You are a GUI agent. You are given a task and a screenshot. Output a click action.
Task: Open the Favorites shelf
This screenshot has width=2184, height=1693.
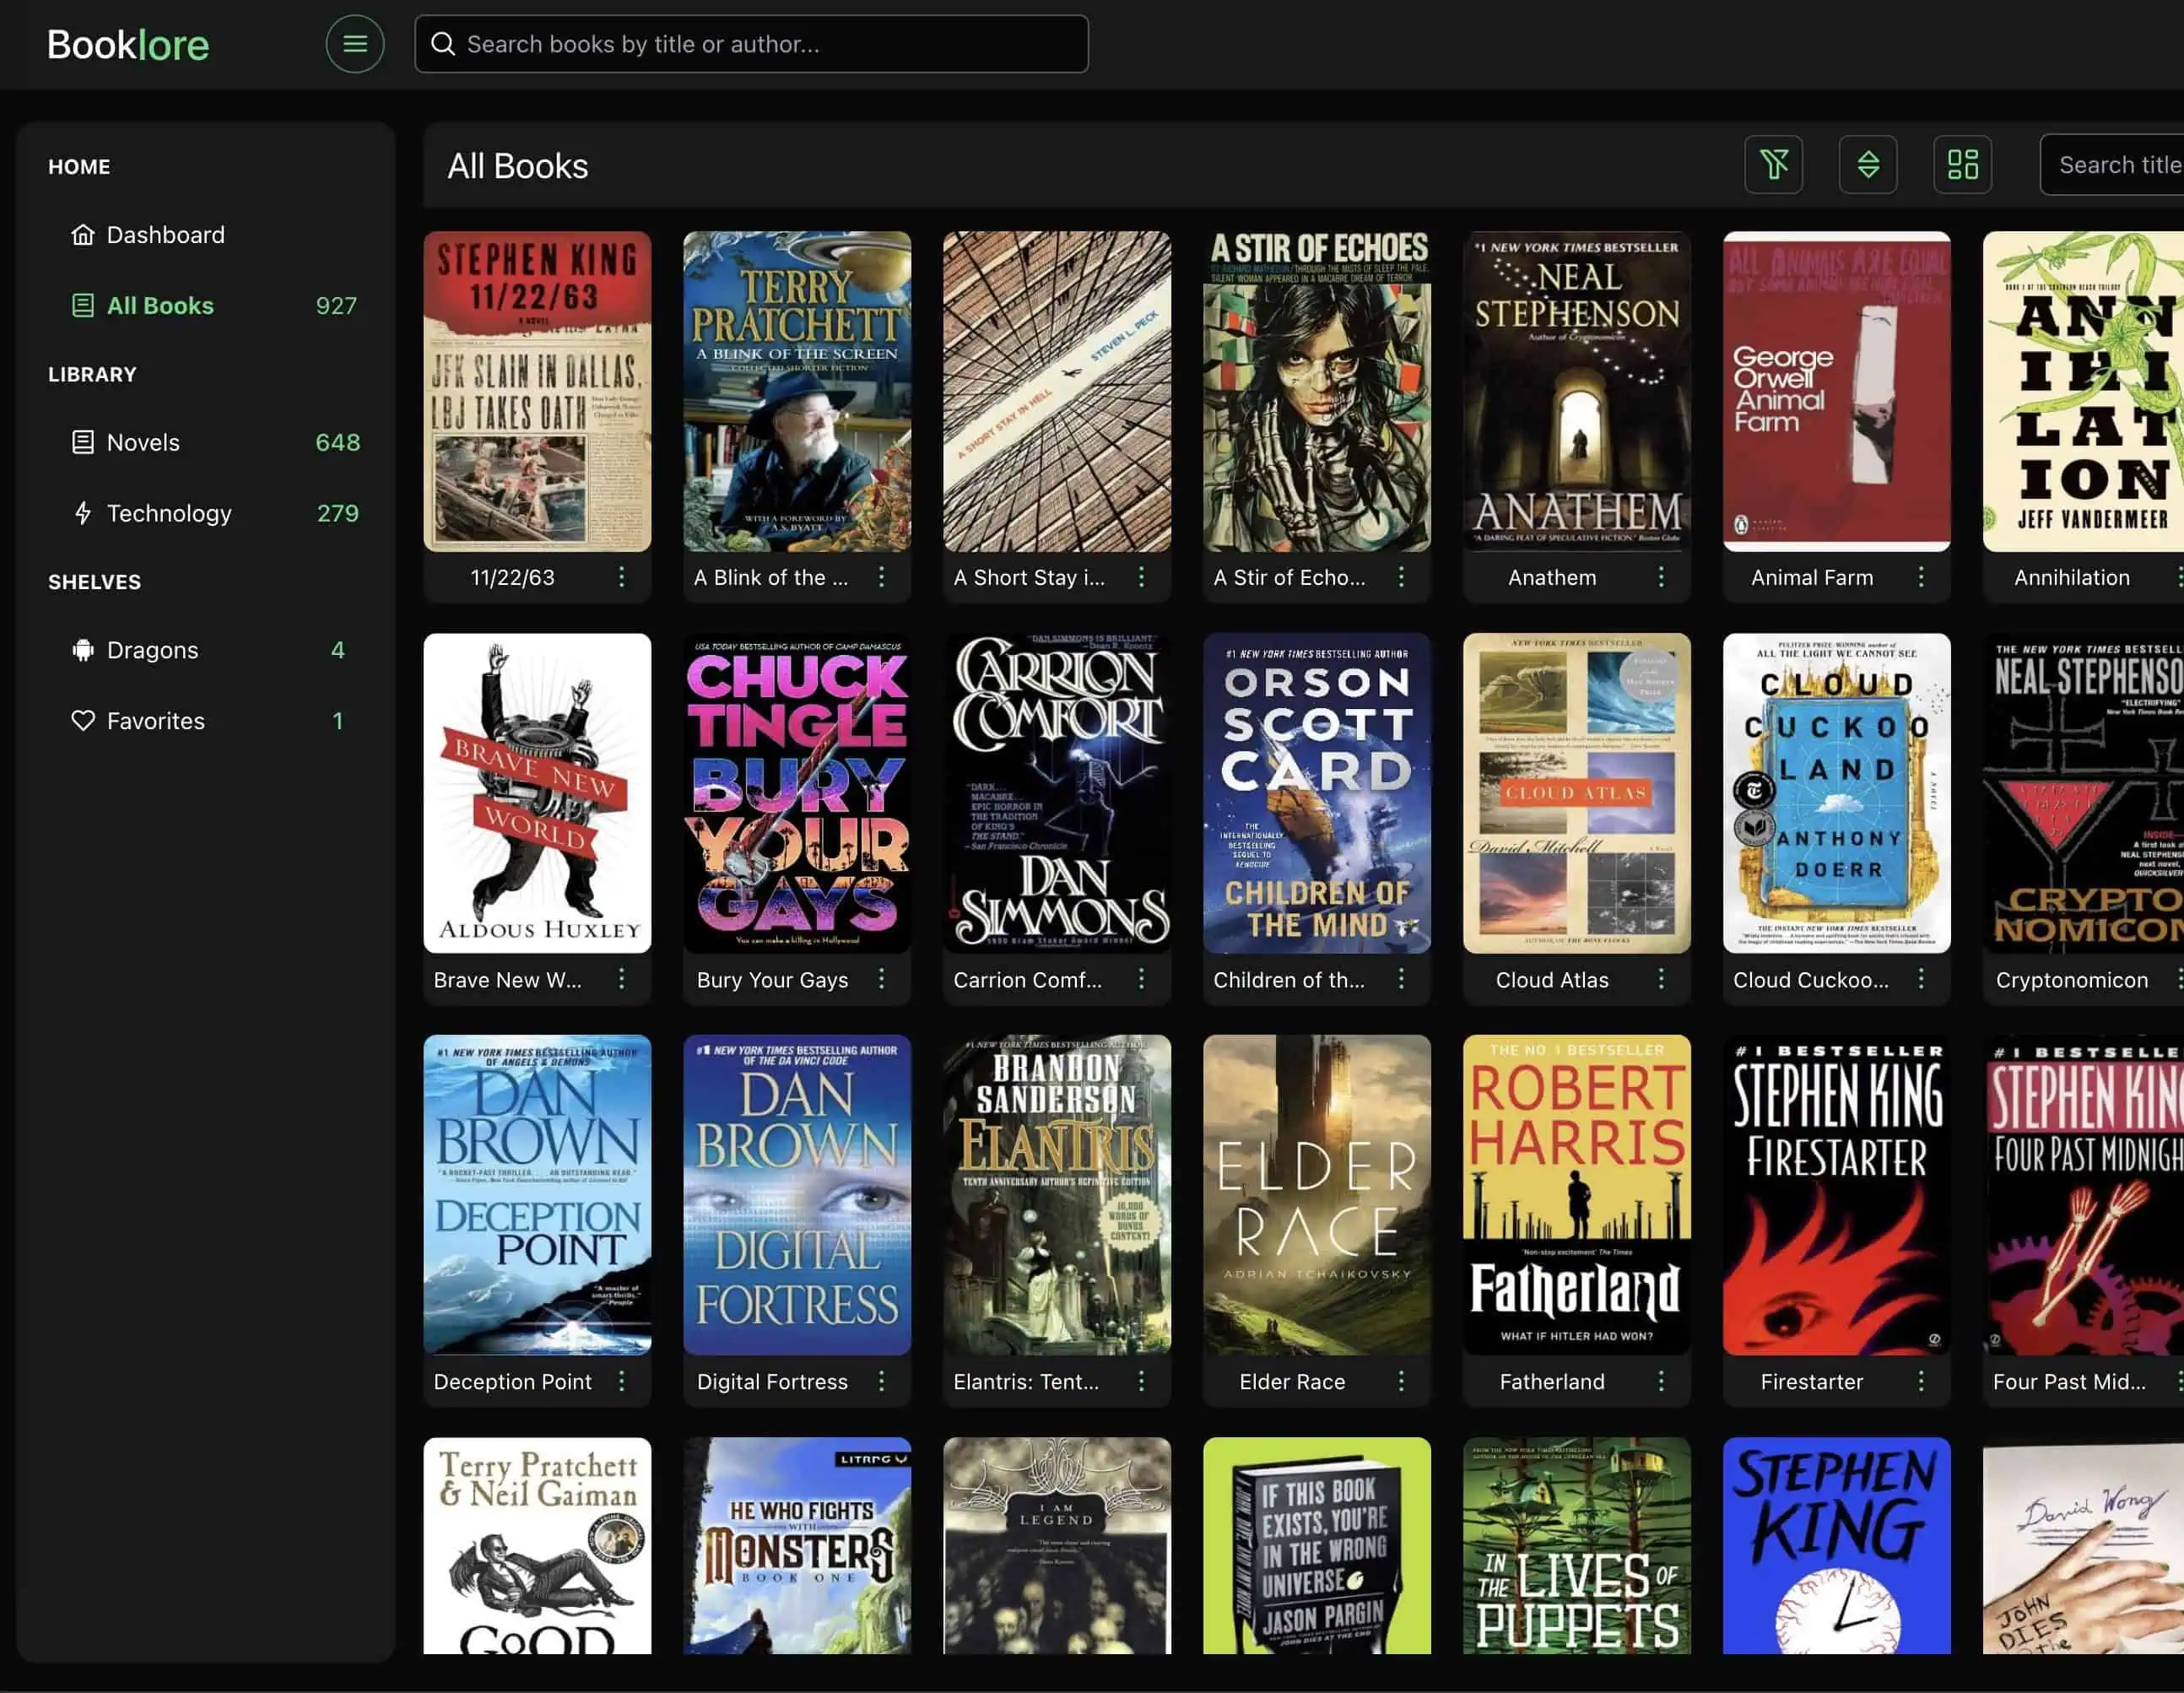(155, 720)
